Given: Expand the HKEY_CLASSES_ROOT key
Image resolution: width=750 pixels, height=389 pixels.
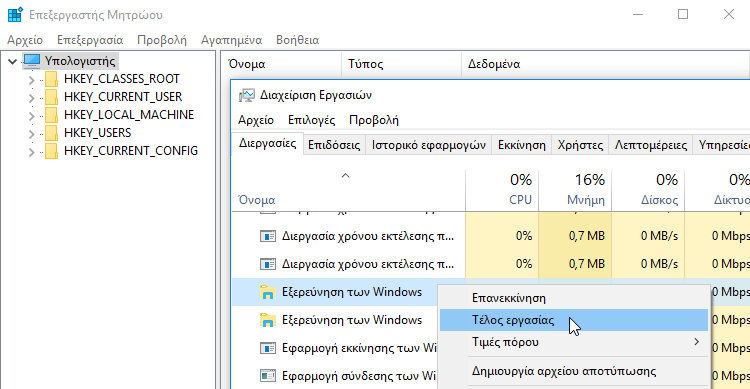Looking at the screenshot, I should click(32, 79).
